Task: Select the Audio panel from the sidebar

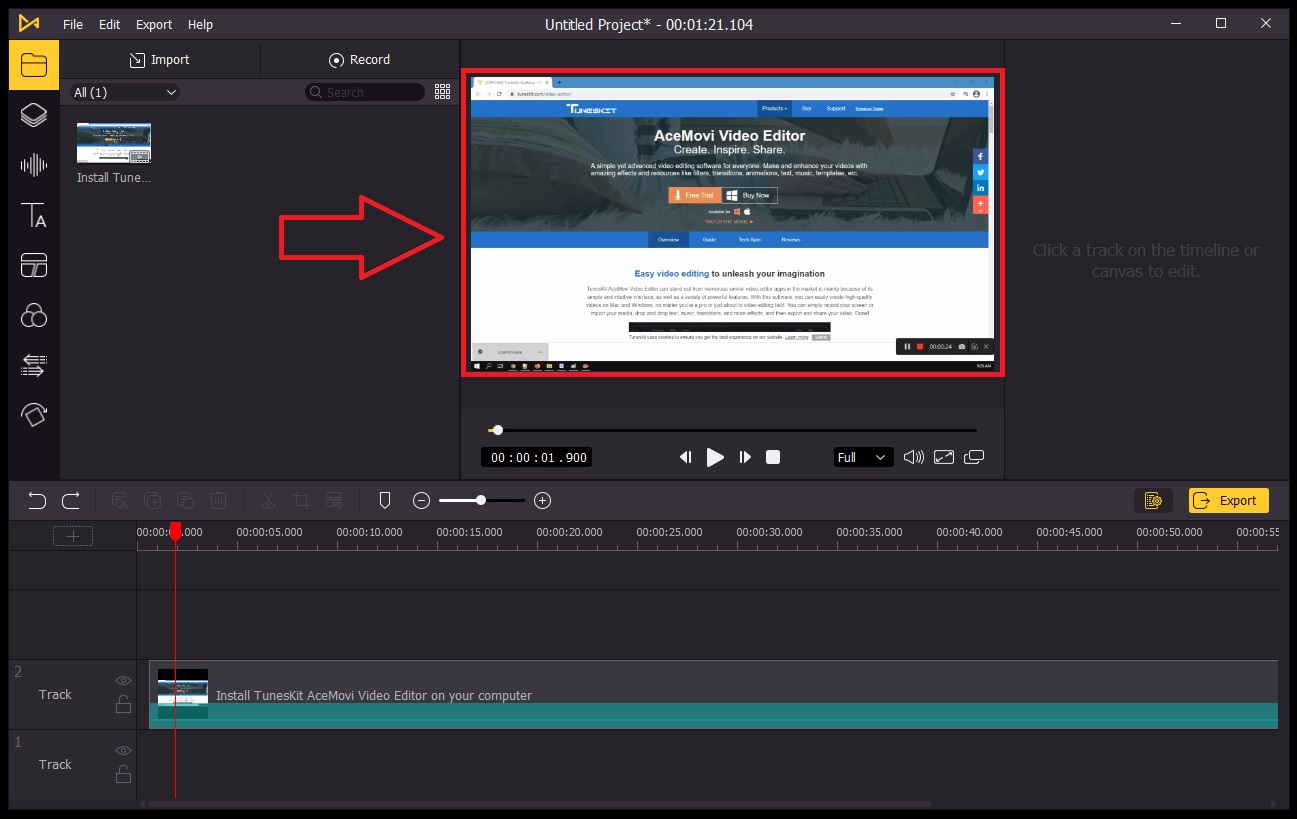Action: point(33,165)
